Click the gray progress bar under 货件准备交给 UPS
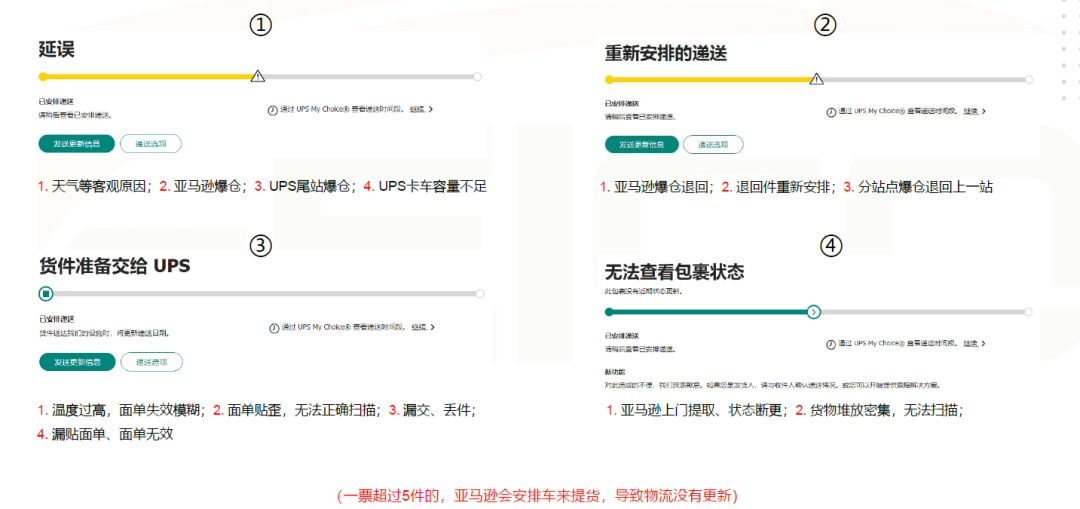The width and height of the screenshot is (1080, 509). coord(265,294)
